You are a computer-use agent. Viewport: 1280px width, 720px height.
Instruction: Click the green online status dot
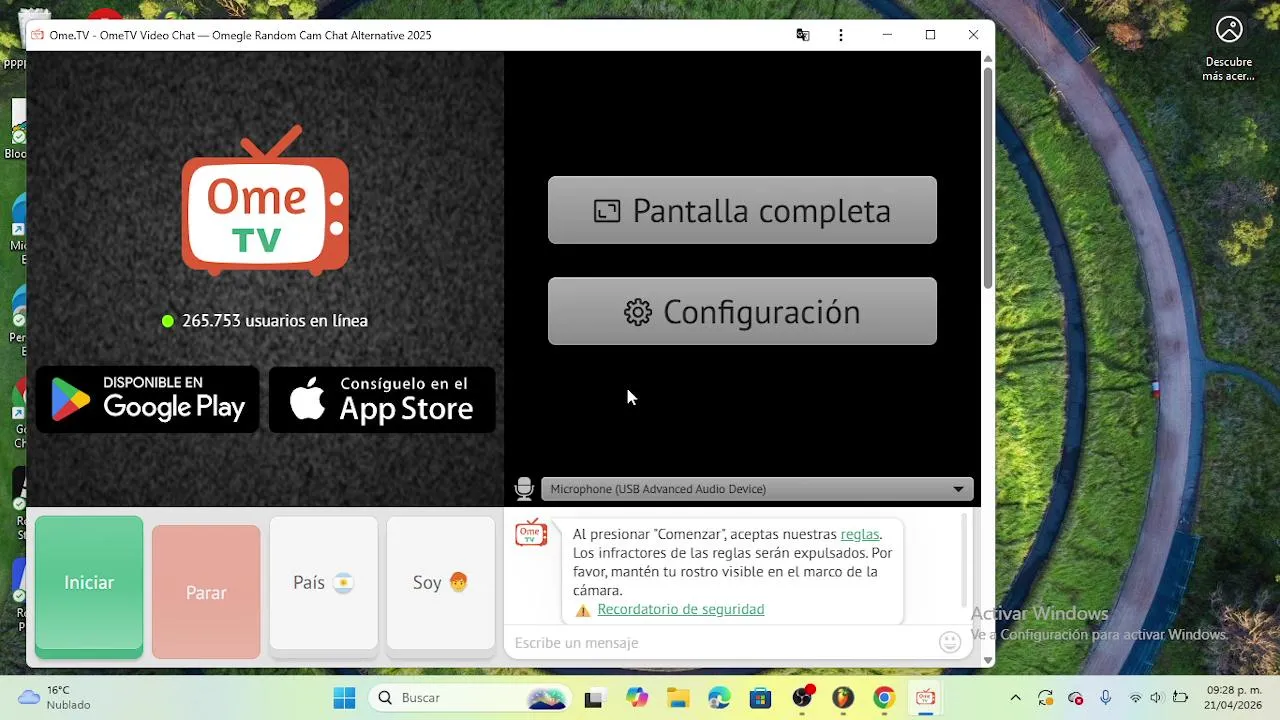[168, 321]
